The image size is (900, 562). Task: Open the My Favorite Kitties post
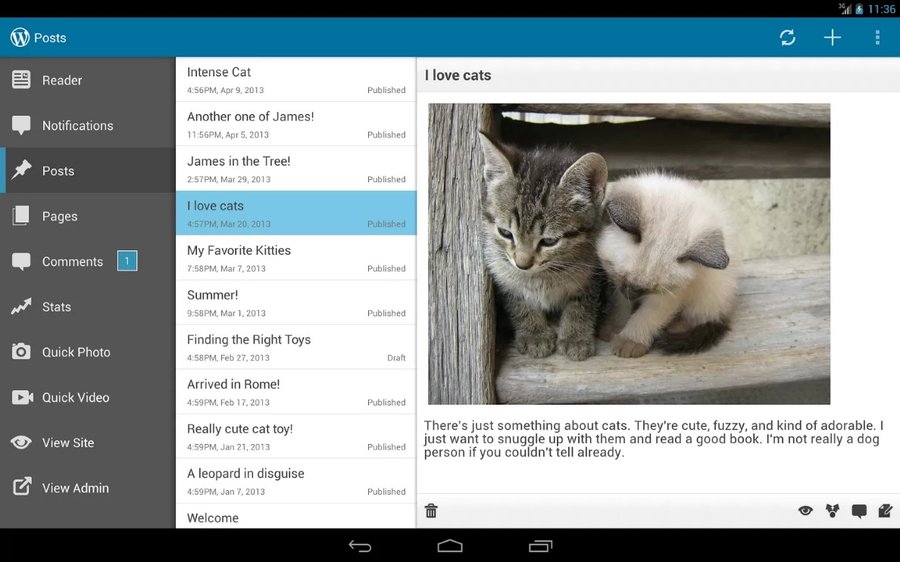tap(296, 258)
